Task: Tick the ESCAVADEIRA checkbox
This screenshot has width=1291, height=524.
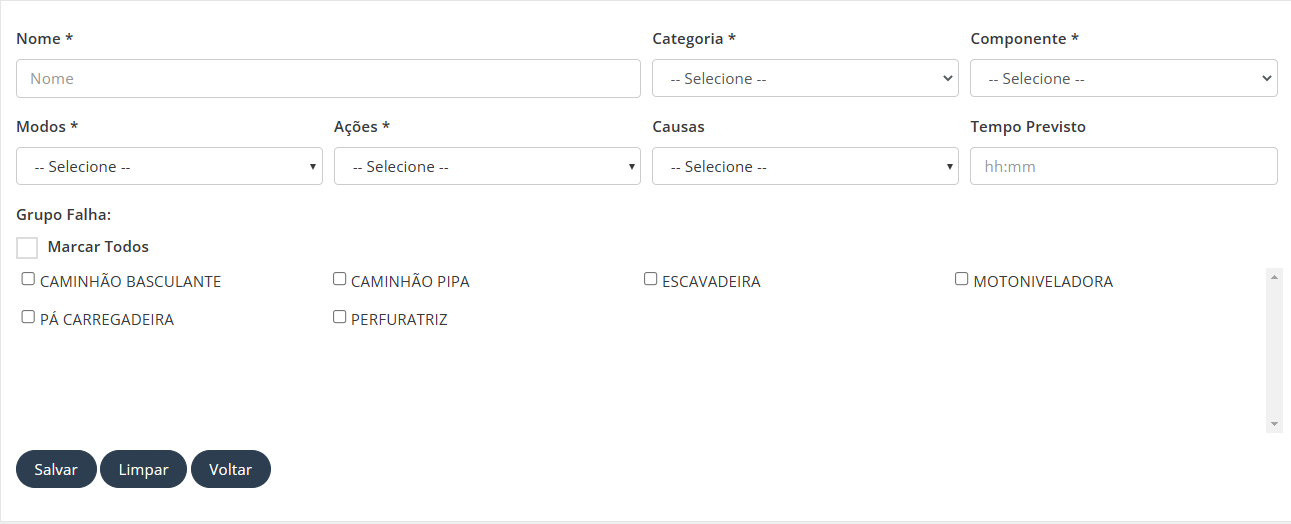Action: pos(650,279)
